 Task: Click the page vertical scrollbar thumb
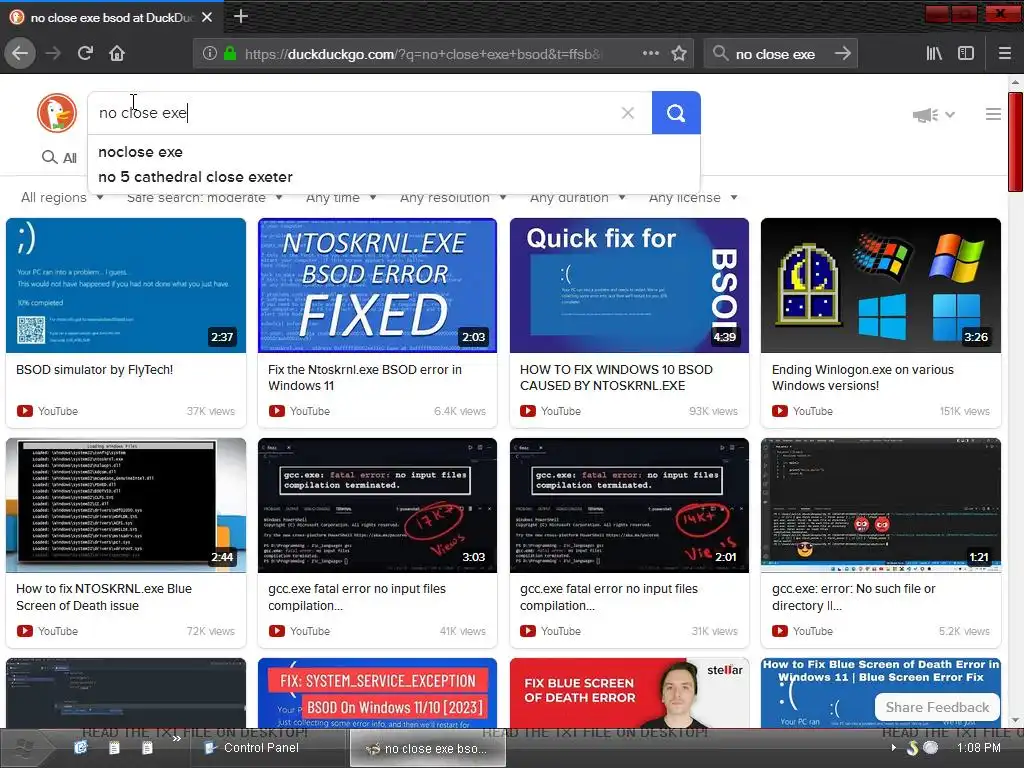[x=1015, y=142]
